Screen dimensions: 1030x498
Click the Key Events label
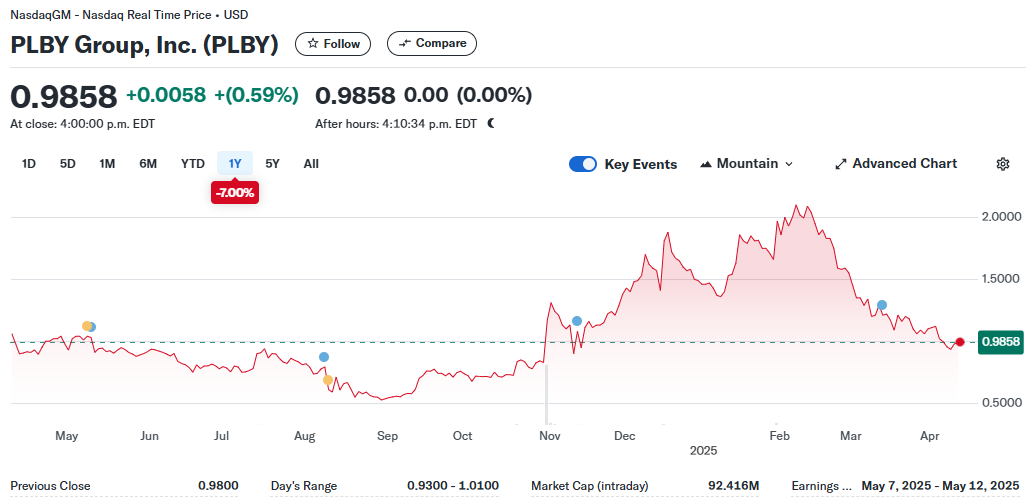click(x=640, y=164)
